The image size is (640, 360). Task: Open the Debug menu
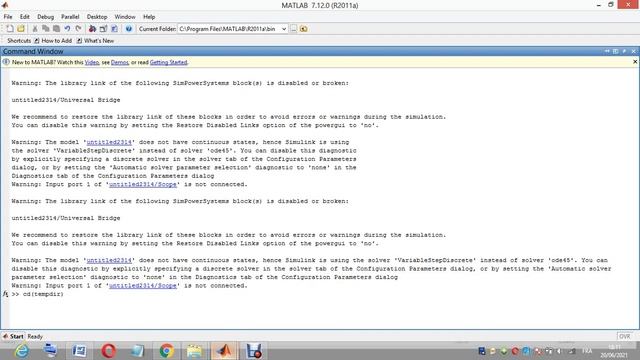tap(45, 17)
